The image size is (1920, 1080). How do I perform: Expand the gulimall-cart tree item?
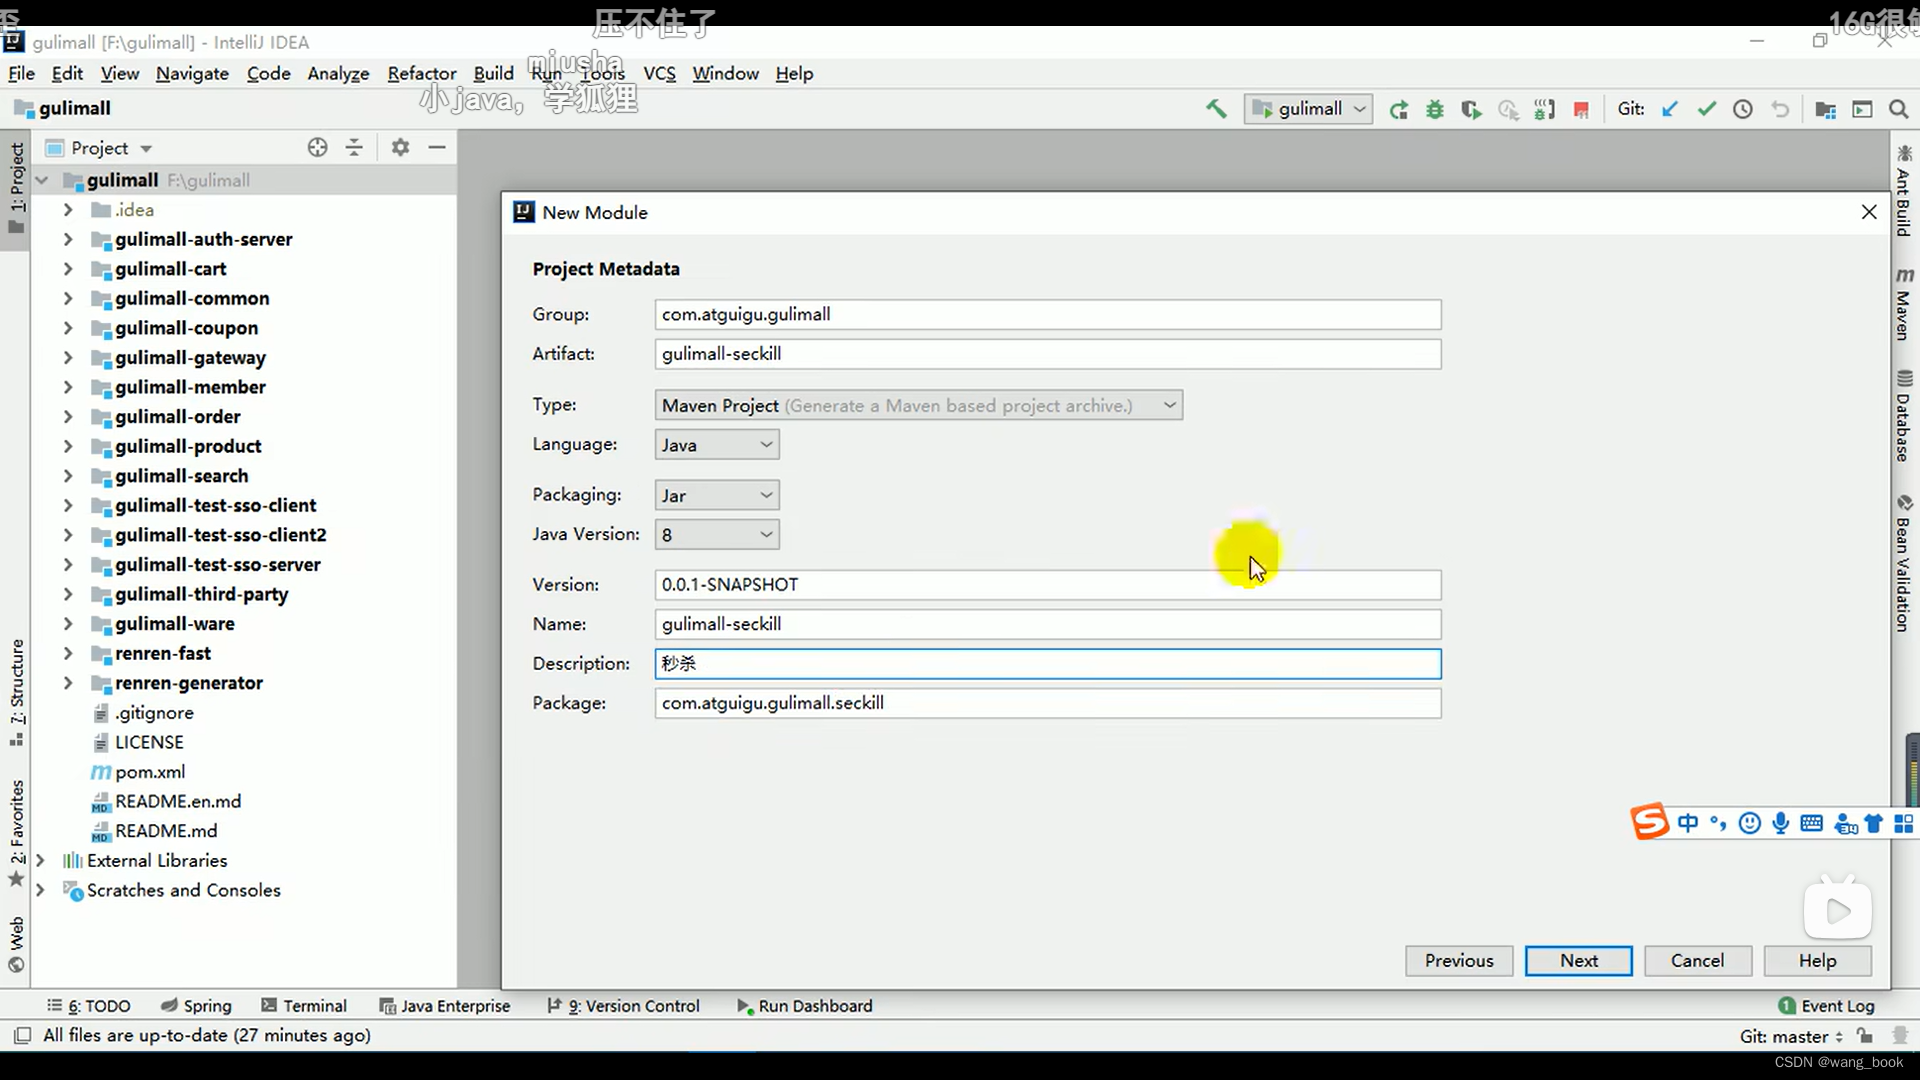(66, 268)
